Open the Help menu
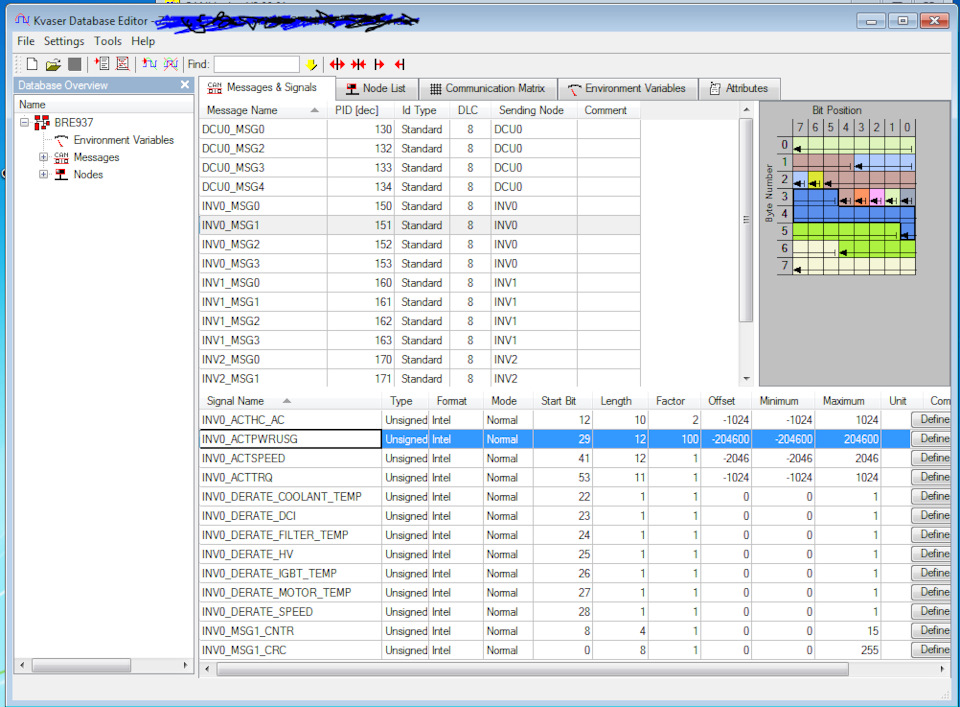The width and height of the screenshot is (960, 707). click(x=143, y=41)
